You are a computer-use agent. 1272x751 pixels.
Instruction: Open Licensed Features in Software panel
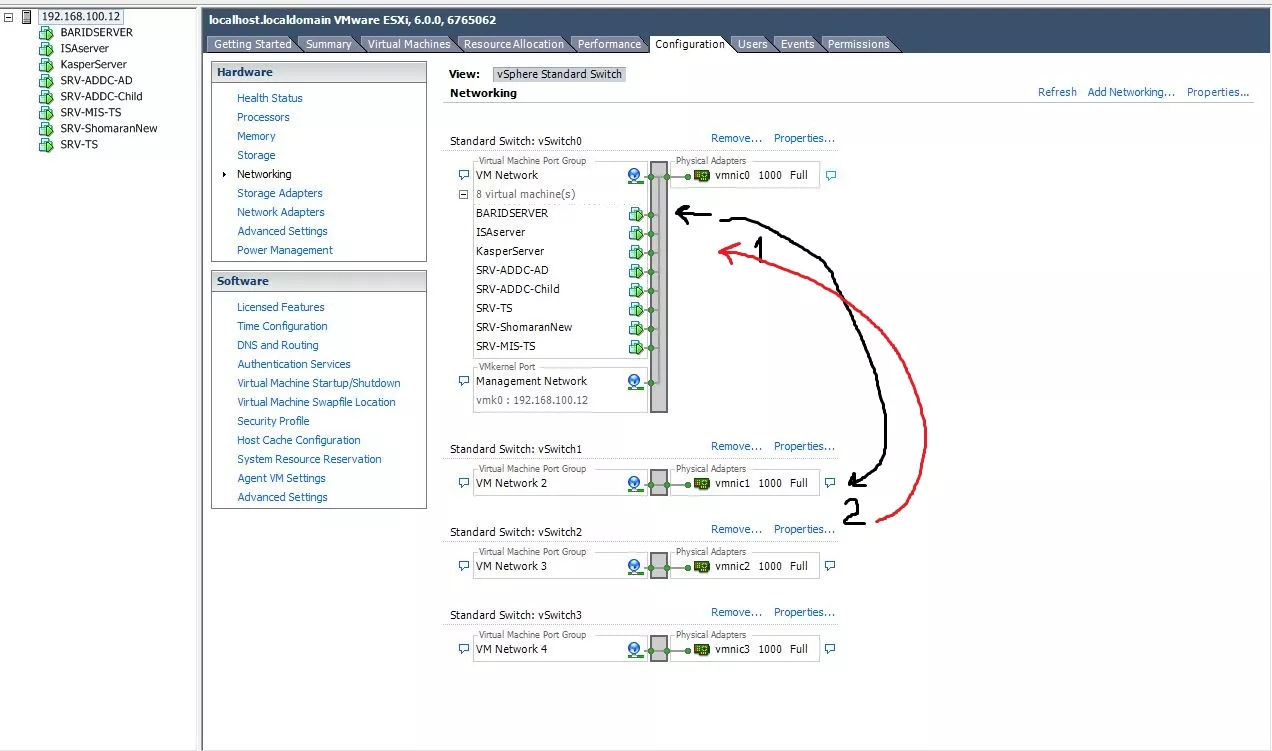pyautogui.click(x=281, y=307)
